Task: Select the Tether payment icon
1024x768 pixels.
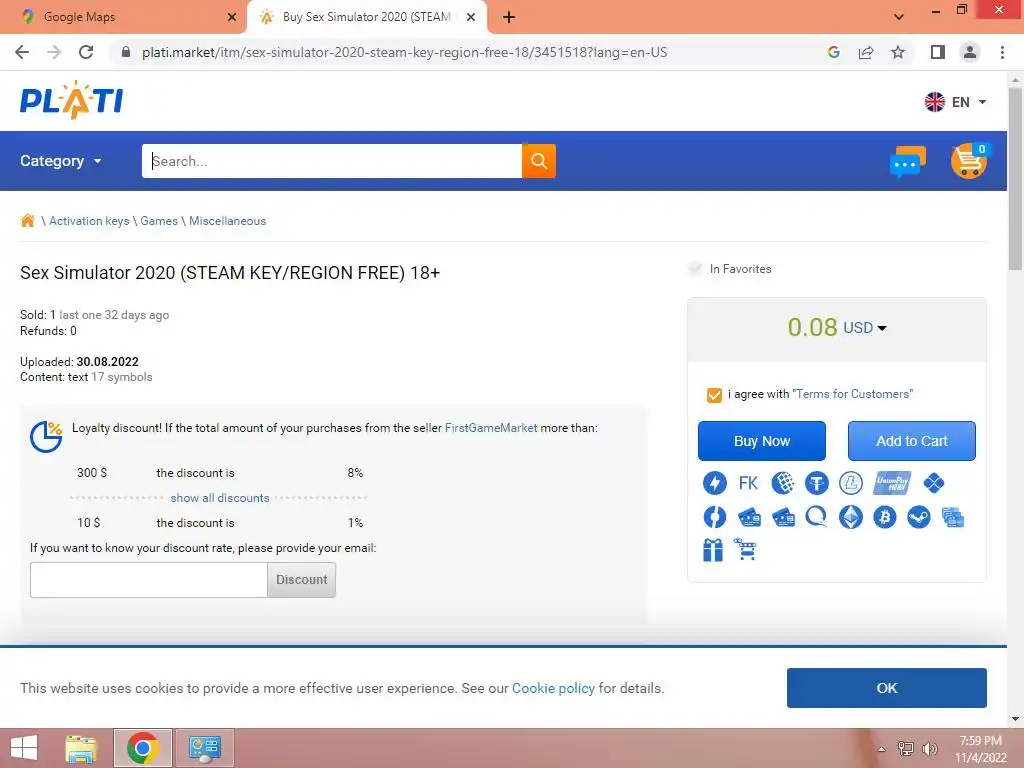Action: pyautogui.click(x=816, y=483)
